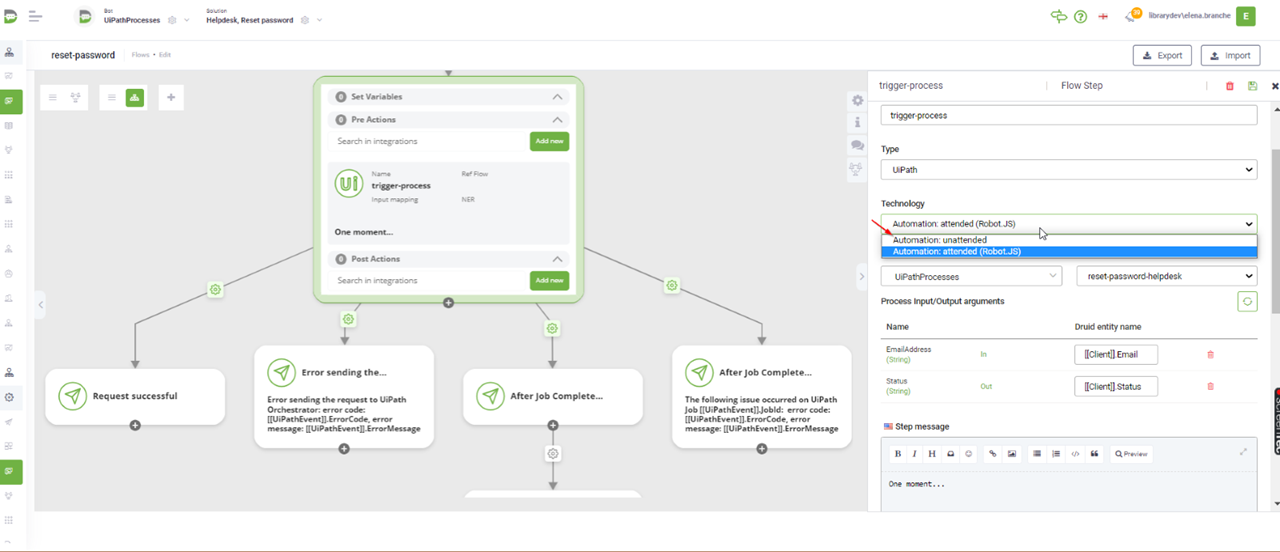Apply italic formatting in step message
The width and height of the screenshot is (1280, 552).
914,454
